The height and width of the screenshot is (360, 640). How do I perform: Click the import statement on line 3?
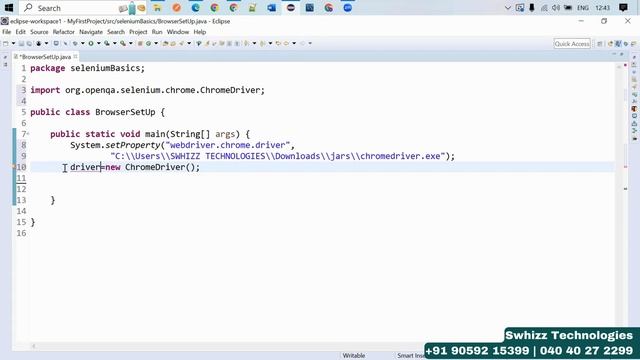[x=147, y=90]
